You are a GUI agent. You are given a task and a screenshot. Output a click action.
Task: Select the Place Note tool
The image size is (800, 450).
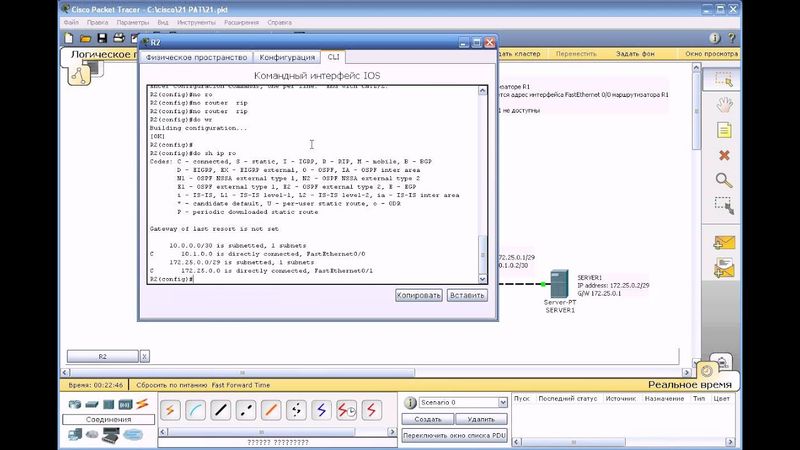coord(723,130)
